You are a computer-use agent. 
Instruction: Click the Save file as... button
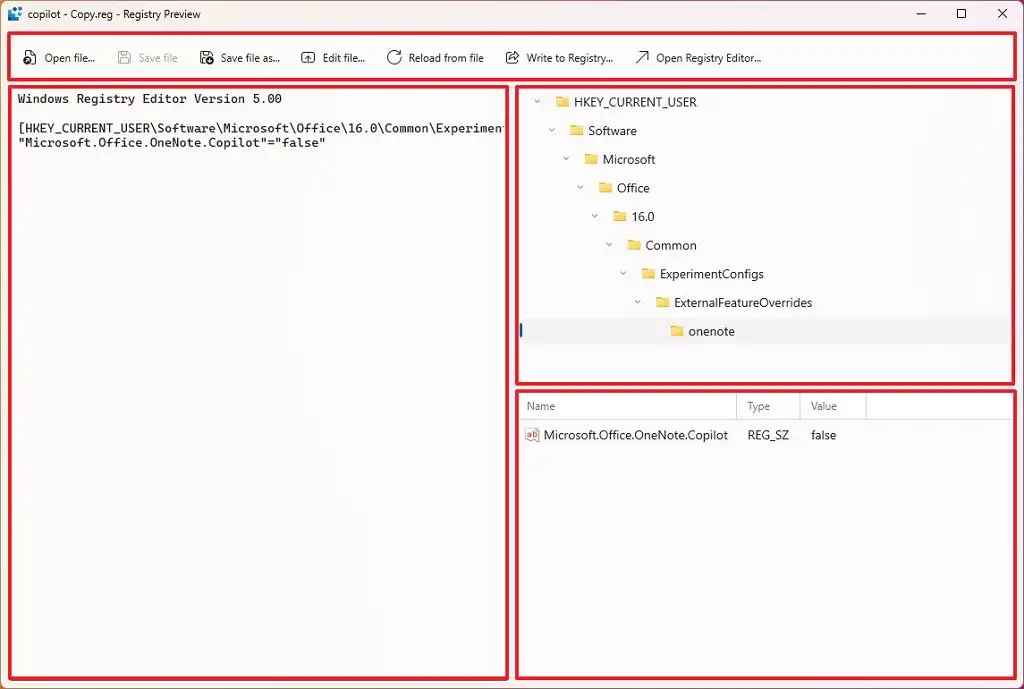(239, 57)
